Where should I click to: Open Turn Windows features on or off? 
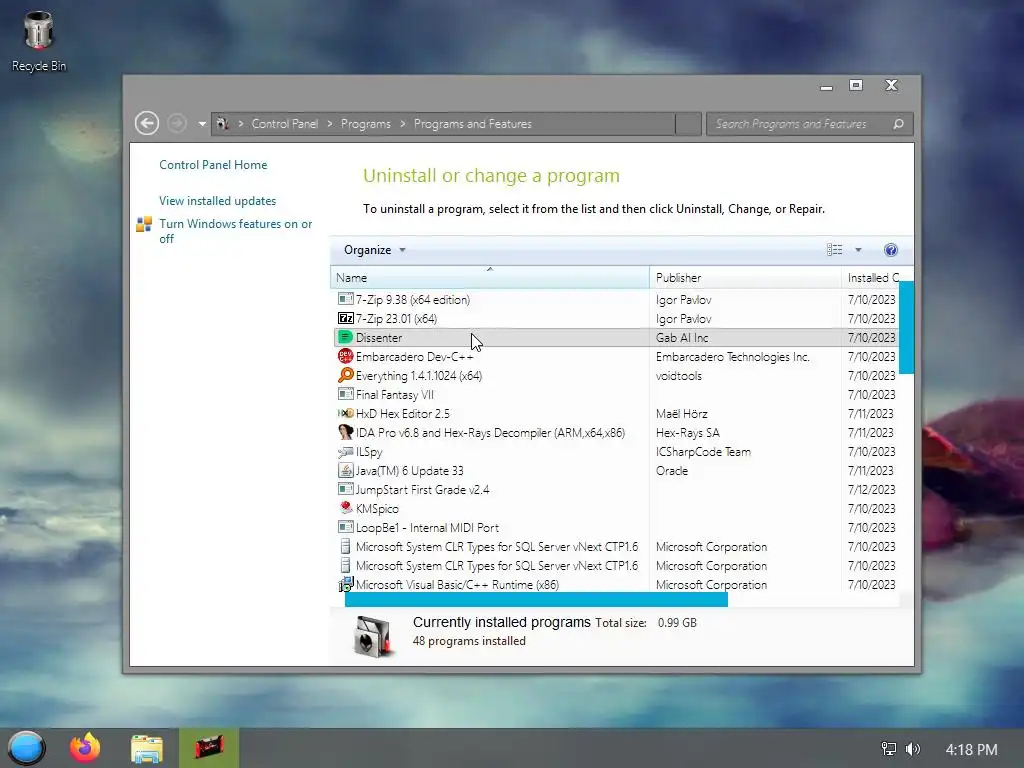(x=236, y=231)
